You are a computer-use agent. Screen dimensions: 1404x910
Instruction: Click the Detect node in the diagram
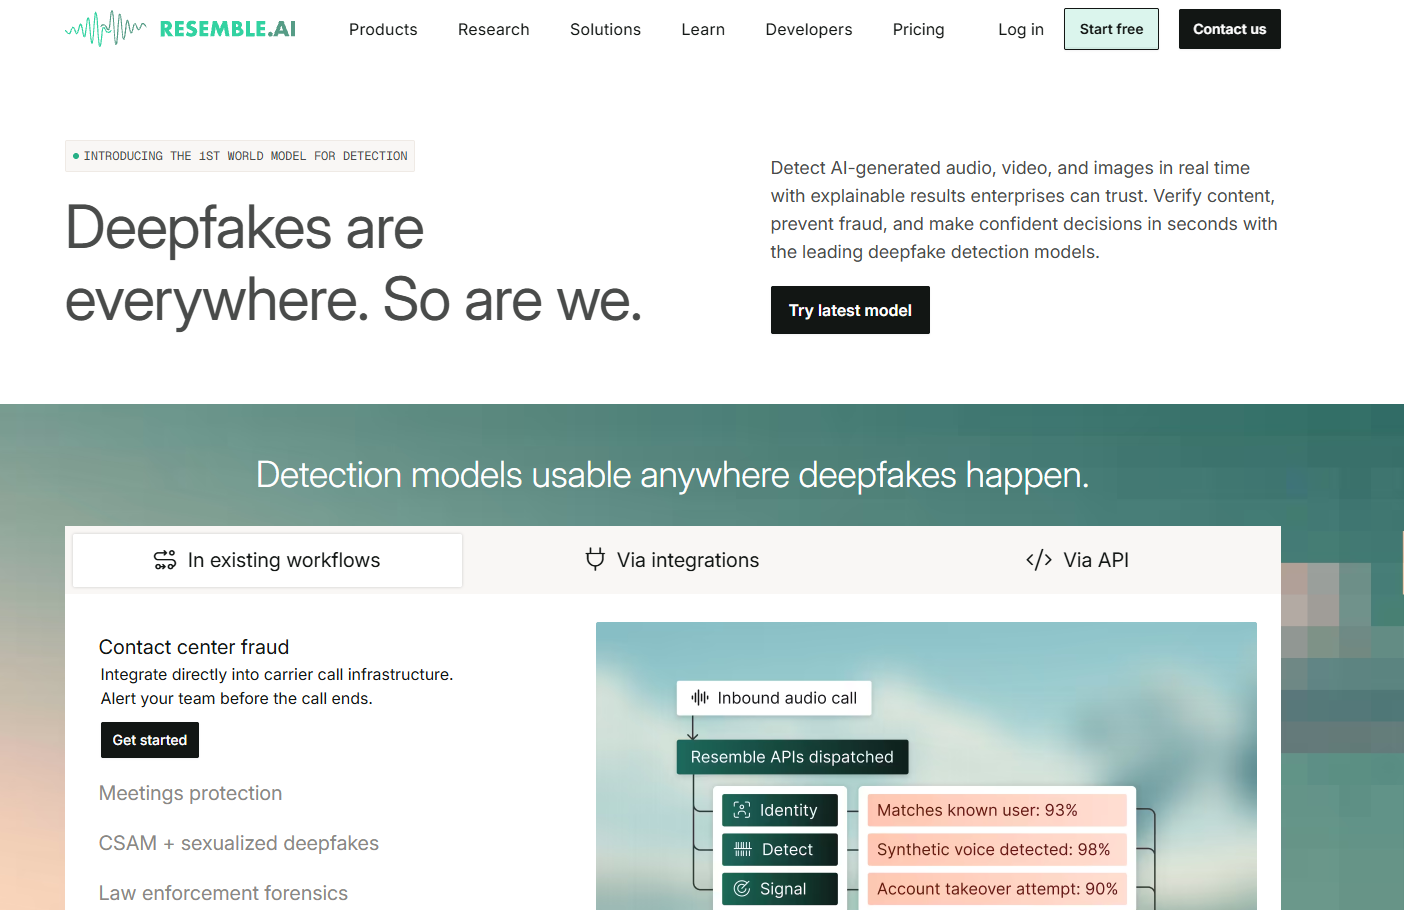coord(780,849)
